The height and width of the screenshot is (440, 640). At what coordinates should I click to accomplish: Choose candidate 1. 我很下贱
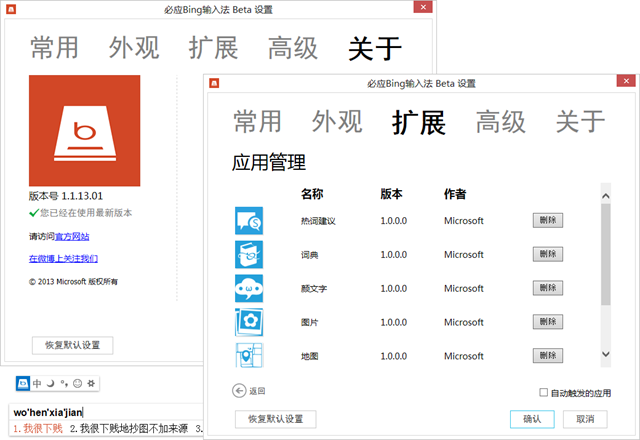[38, 429]
